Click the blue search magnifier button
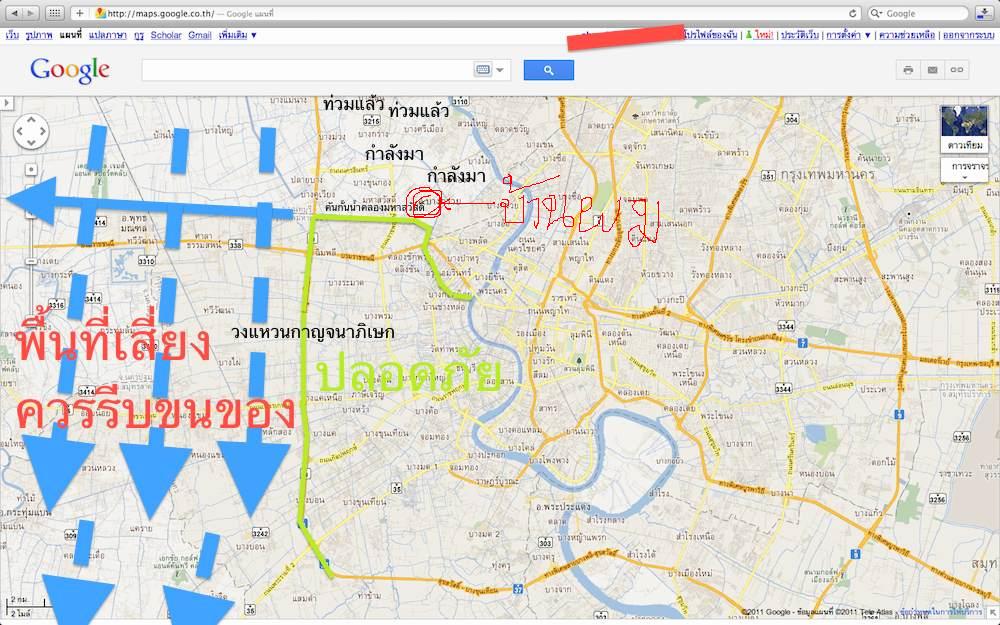Image resolution: width=1000 pixels, height=625 pixels. [x=548, y=70]
